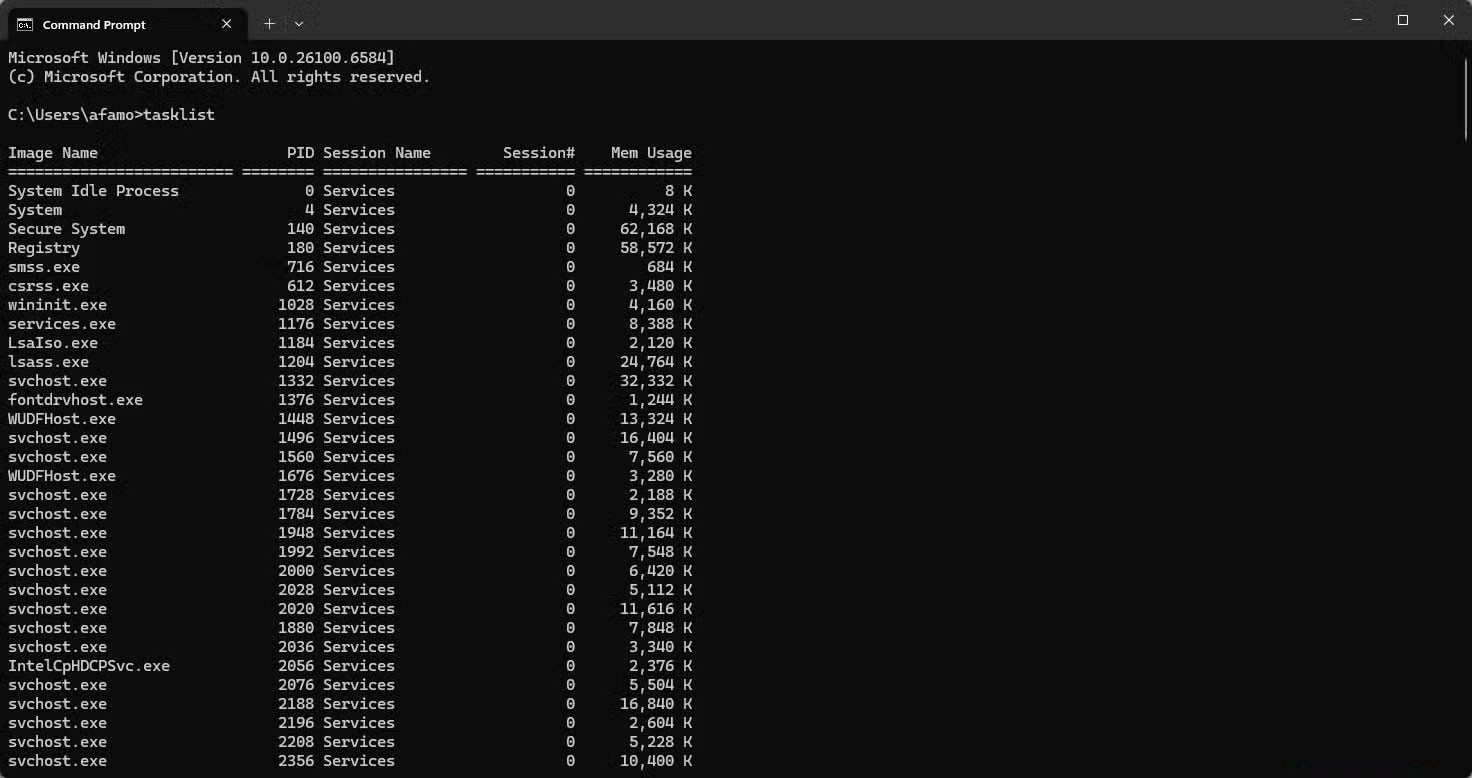This screenshot has height=778, width=1472.
Task: Click the lsass.exe process name
Action: point(48,361)
